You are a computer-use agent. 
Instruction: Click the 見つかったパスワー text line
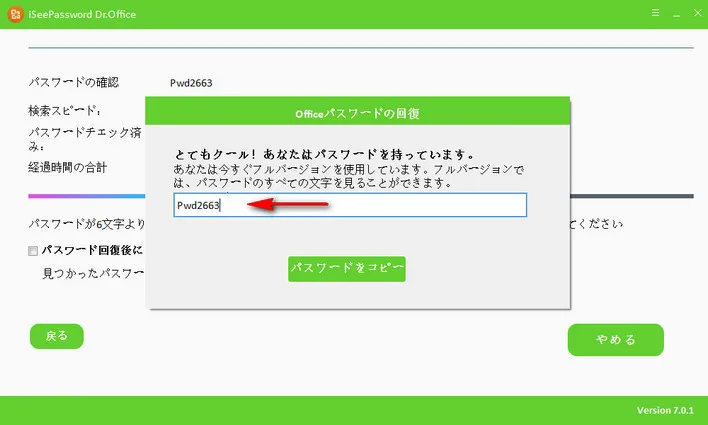93,273
